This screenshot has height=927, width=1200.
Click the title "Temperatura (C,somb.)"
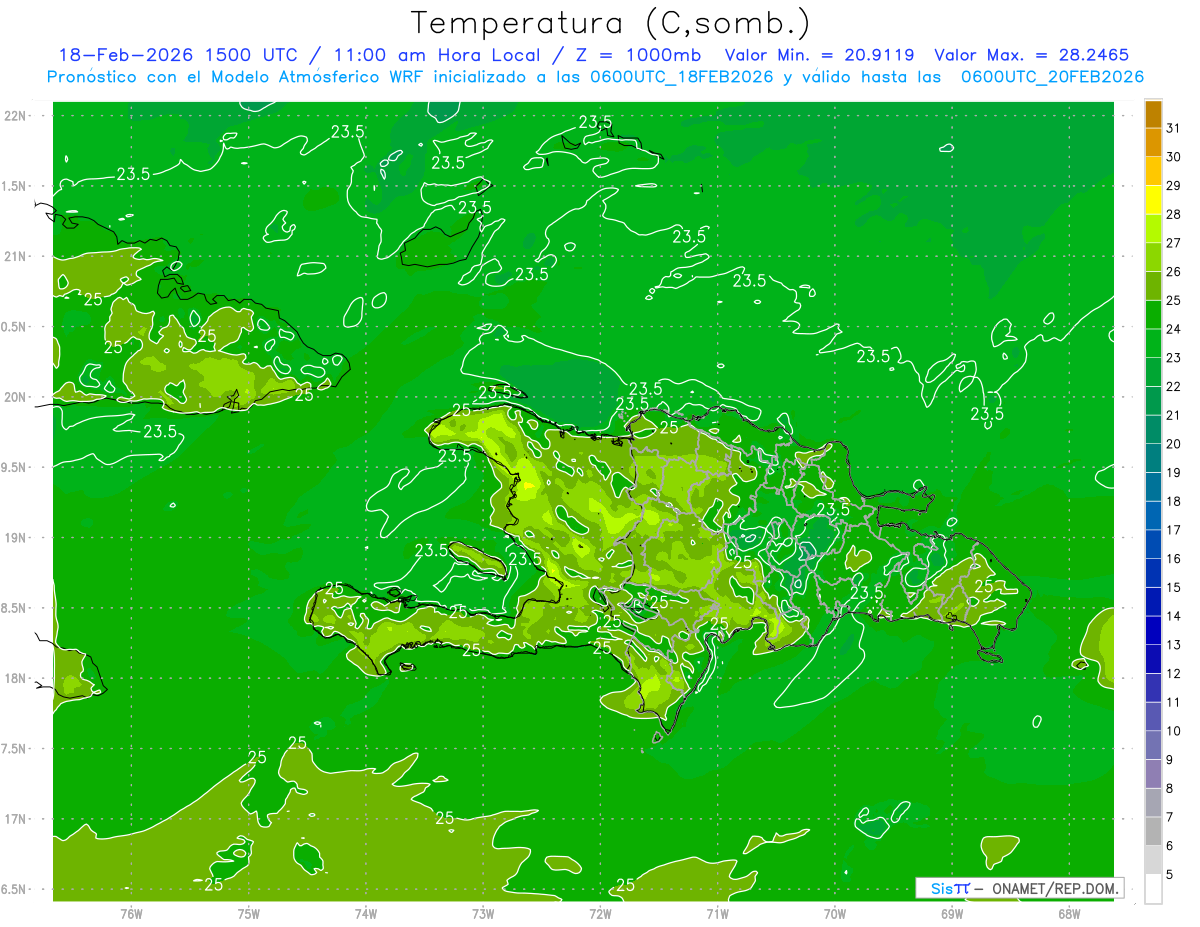[x=610, y=24]
